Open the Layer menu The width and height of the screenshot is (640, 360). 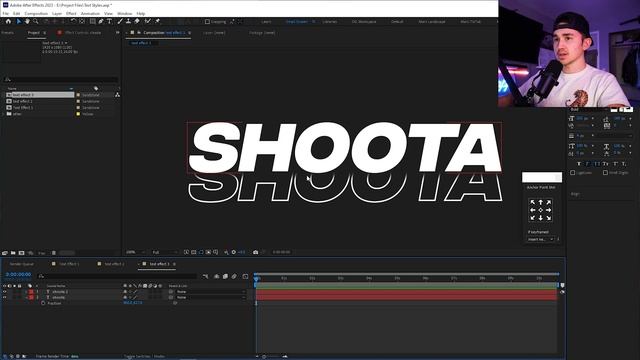pyautogui.click(x=57, y=13)
